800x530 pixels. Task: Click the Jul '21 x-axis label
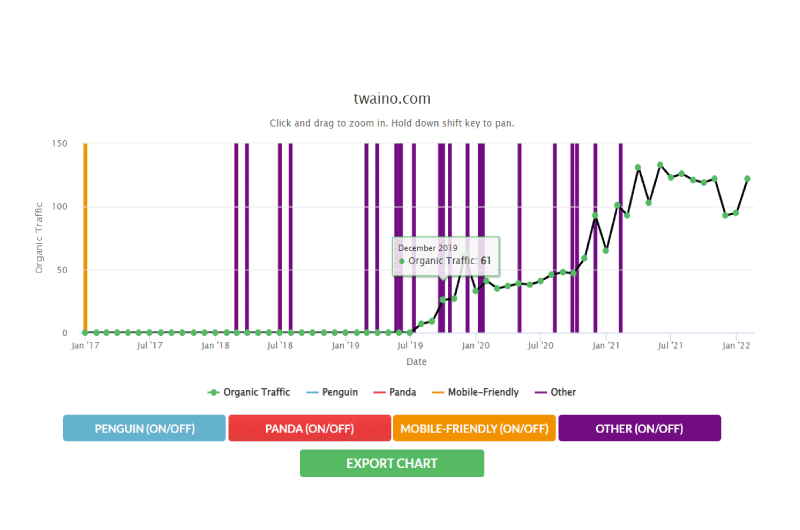point(670,346)
